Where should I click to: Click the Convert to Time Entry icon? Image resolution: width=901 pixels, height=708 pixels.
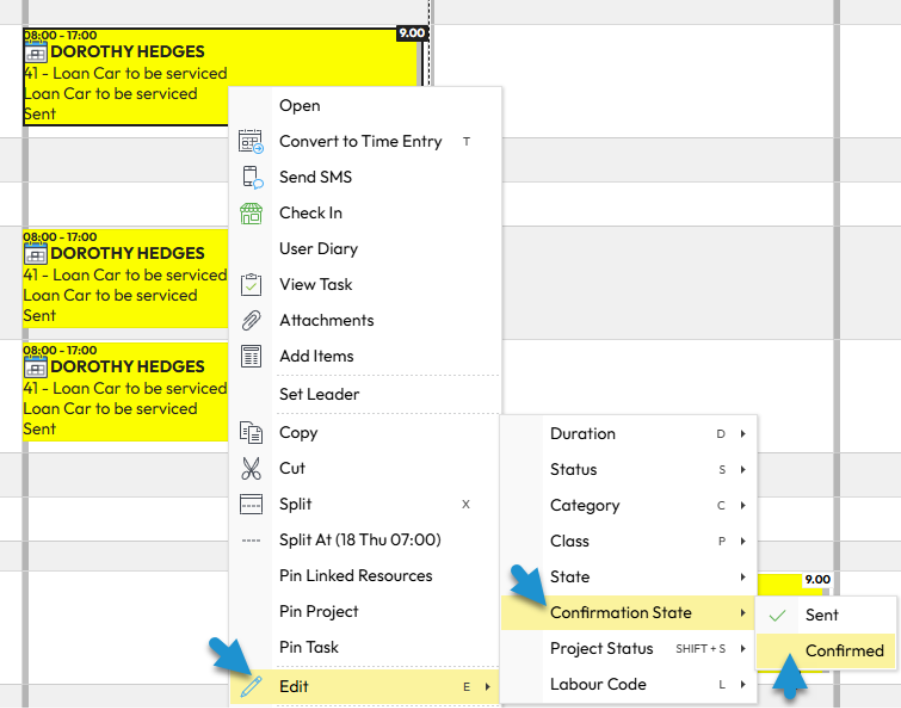251,142
